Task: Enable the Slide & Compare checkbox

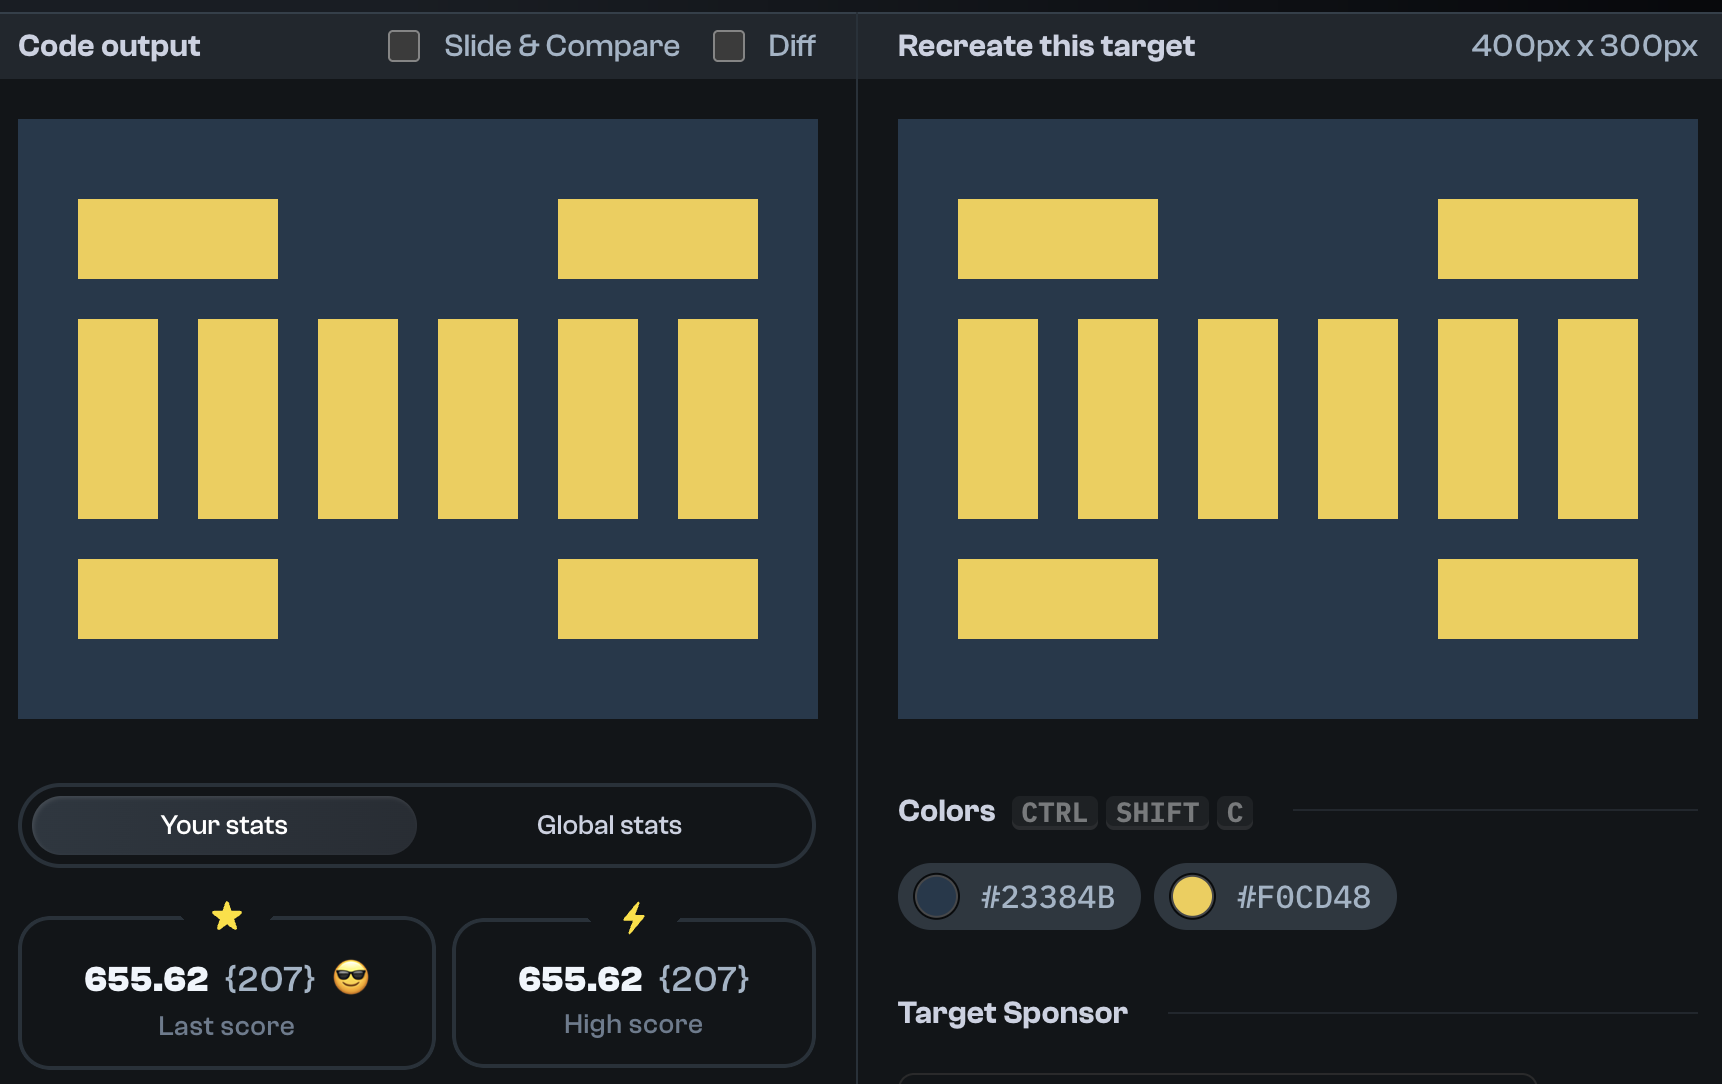Action: pos(404,45)
